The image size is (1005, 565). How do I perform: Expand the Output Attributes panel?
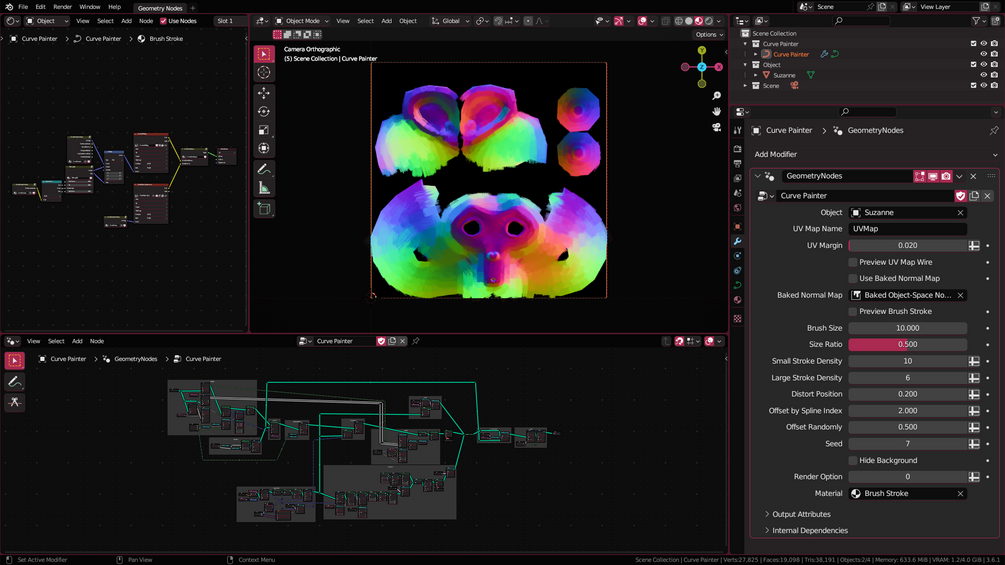pyautogui.click(x=801, y=514)
